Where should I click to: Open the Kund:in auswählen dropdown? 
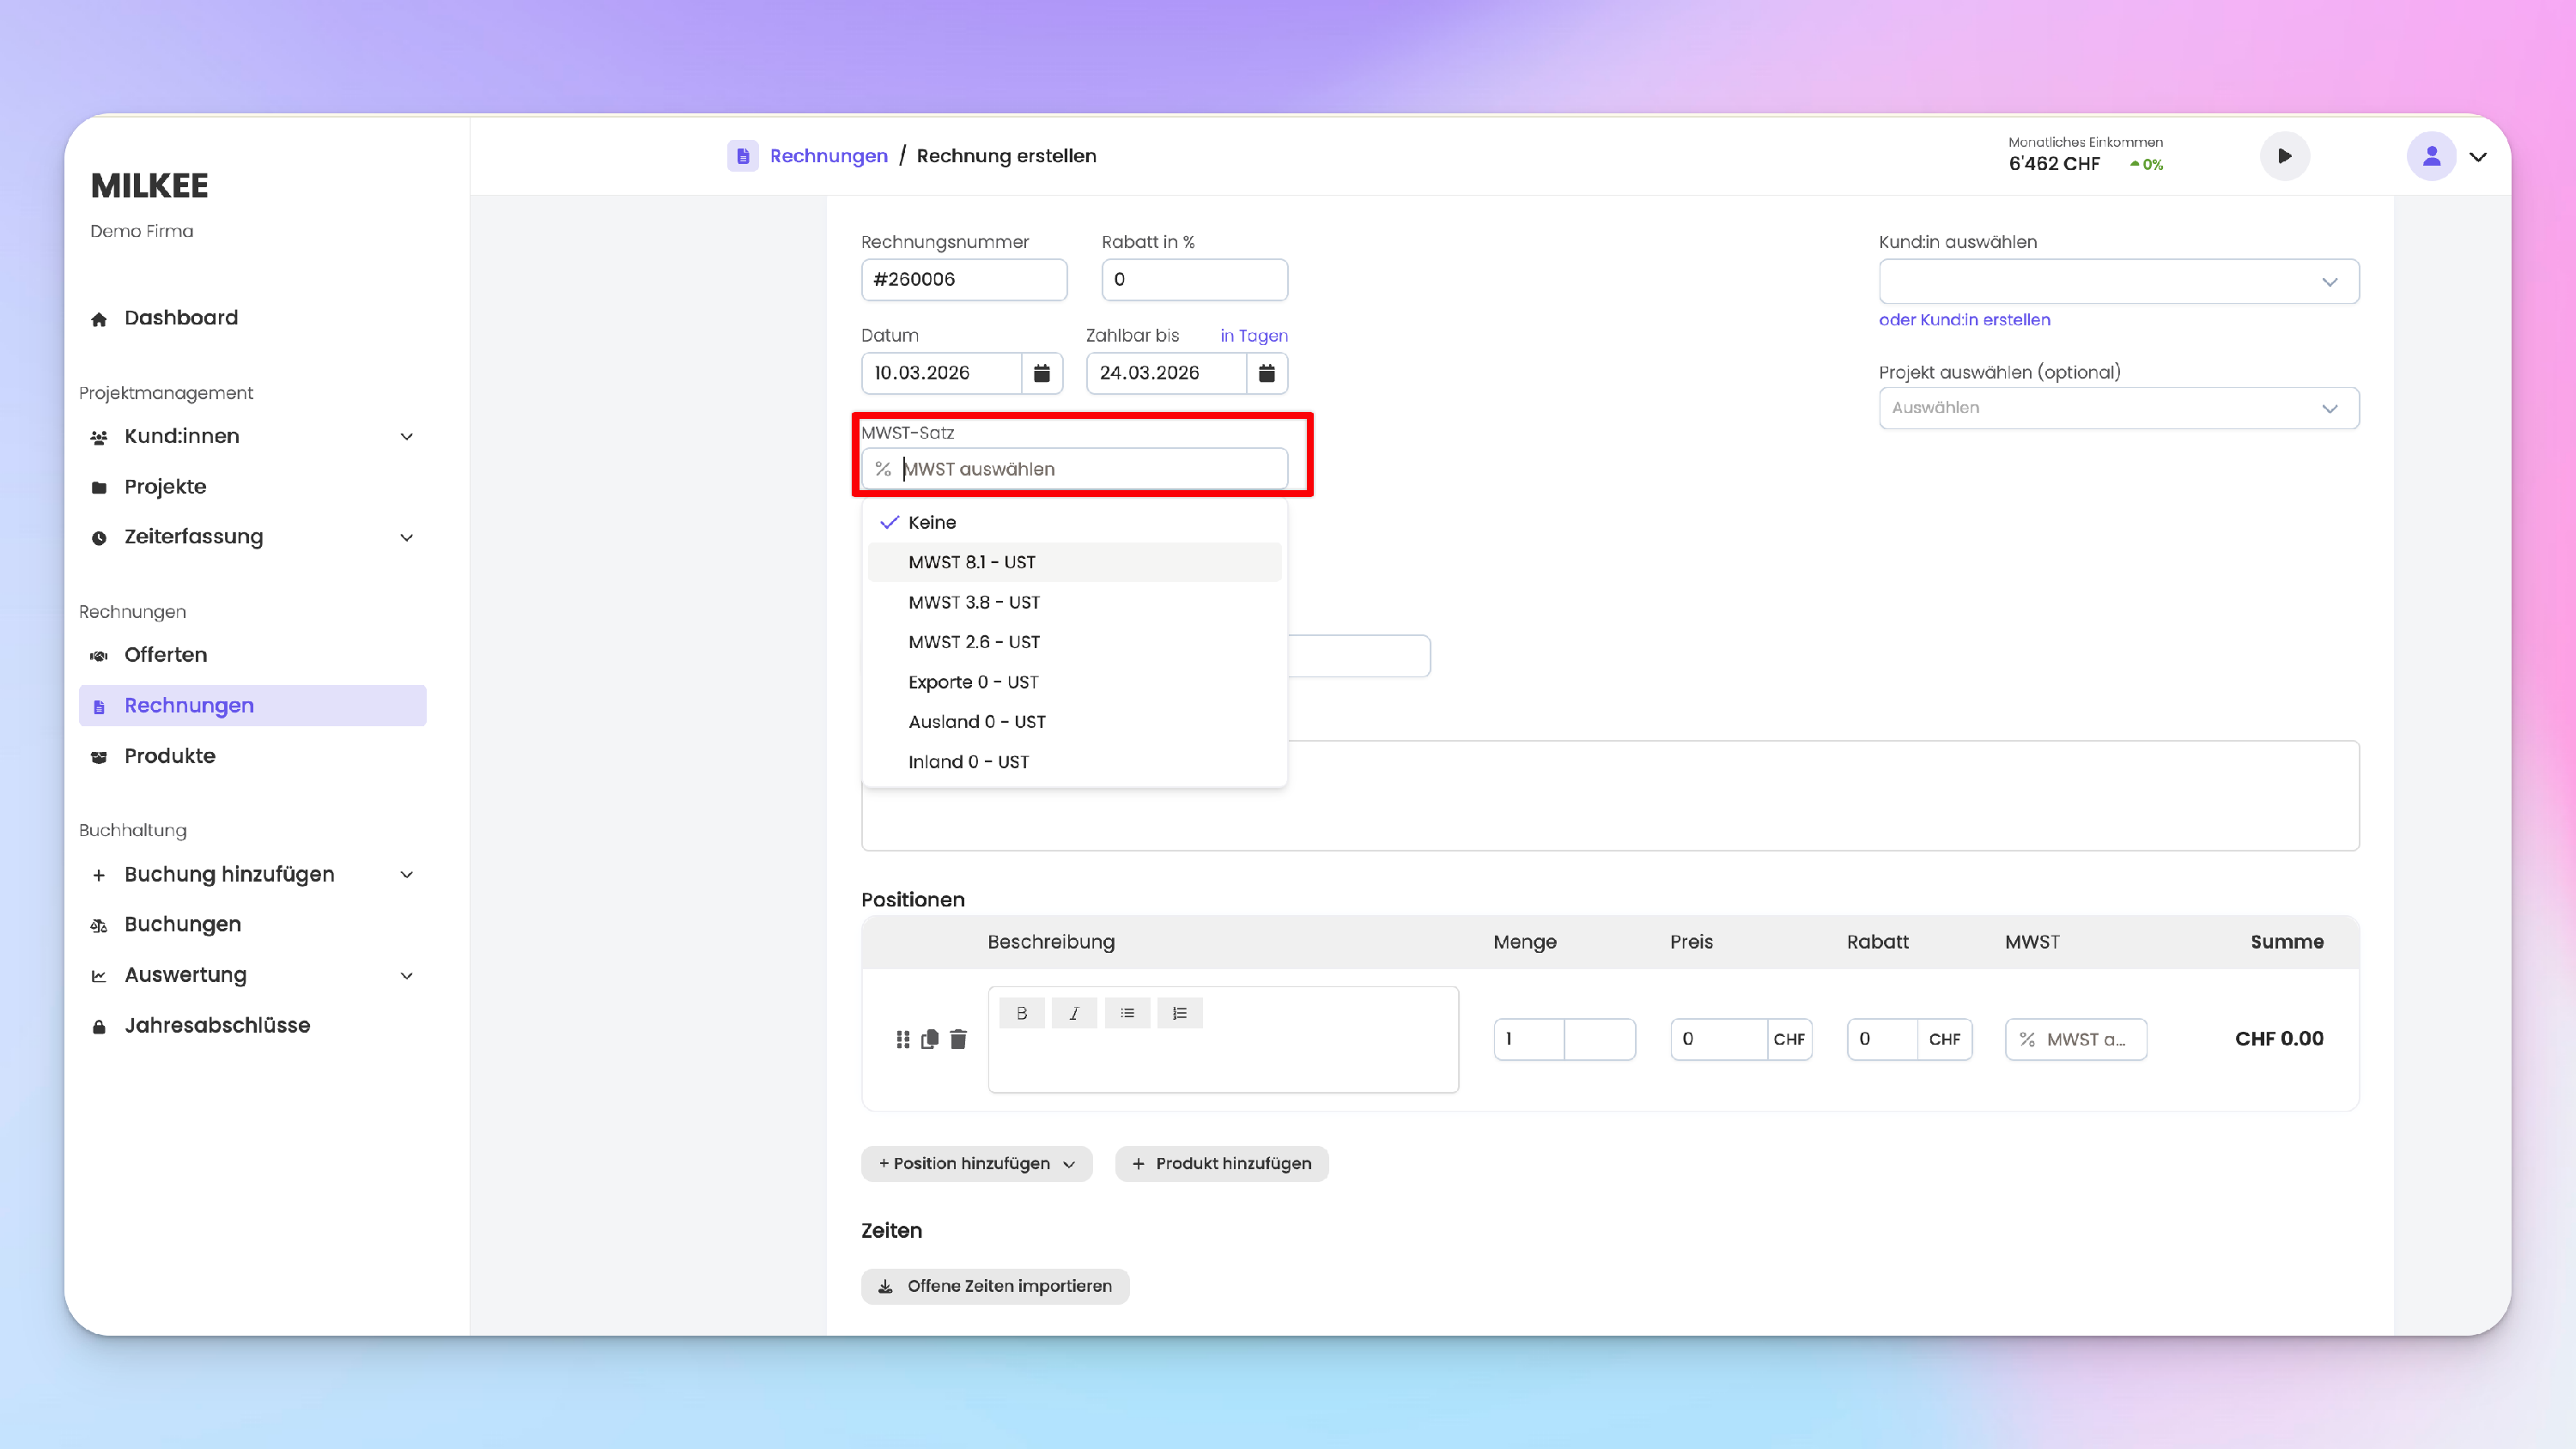point(2118,281)
